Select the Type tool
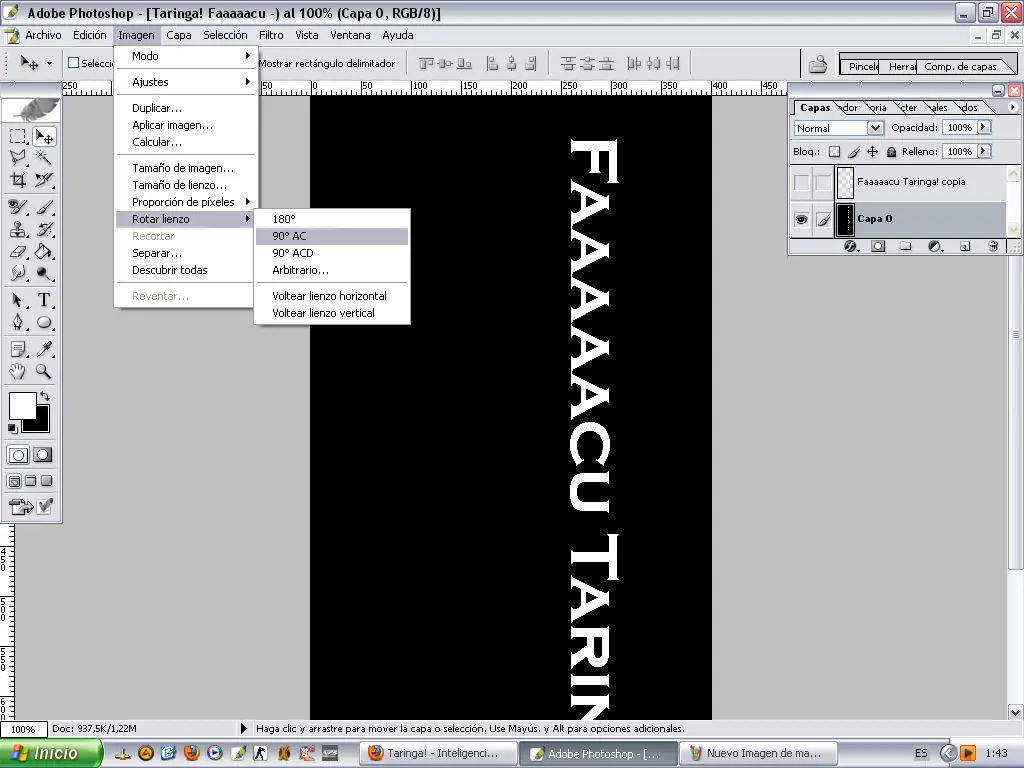The width and height of the screenshot is (1024, 768). (44, 300)
